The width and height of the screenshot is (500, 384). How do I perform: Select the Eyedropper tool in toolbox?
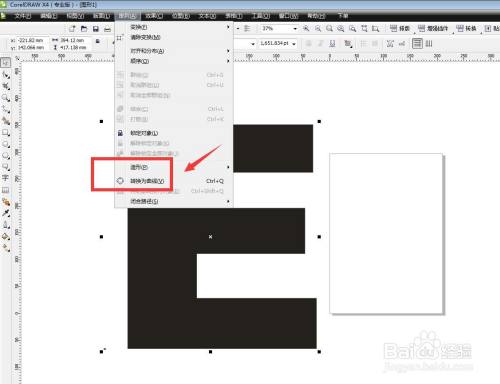tap(6, 213)
